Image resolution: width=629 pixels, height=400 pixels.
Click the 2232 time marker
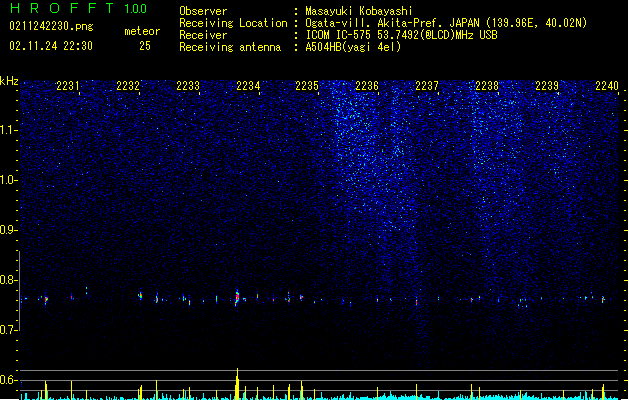click(128, 86)
